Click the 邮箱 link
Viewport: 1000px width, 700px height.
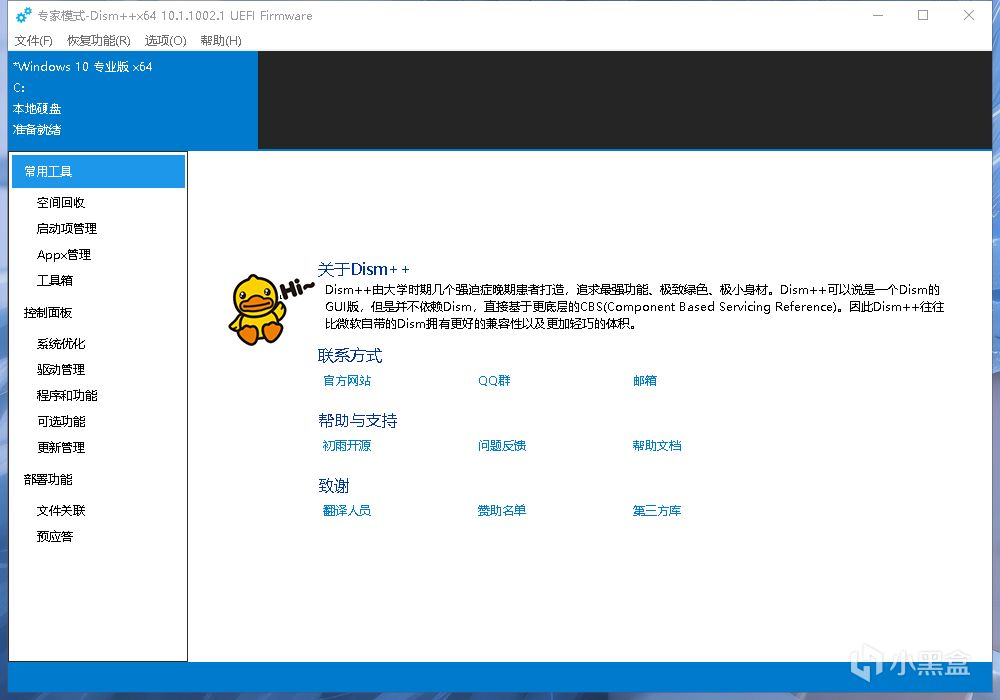click(x=645, y=381)
